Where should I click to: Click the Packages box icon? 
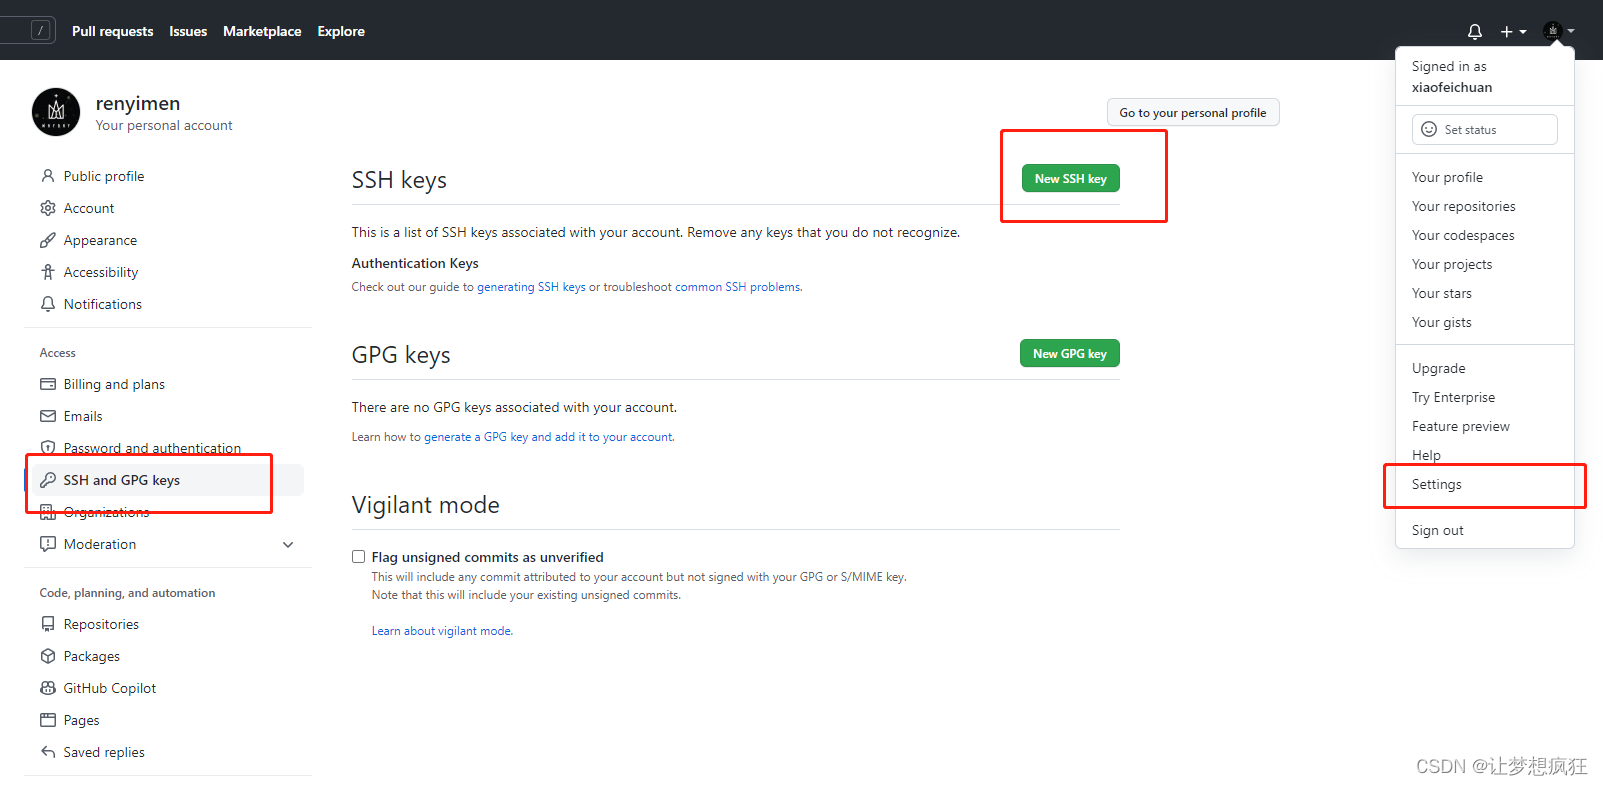[x=48, y=656]
